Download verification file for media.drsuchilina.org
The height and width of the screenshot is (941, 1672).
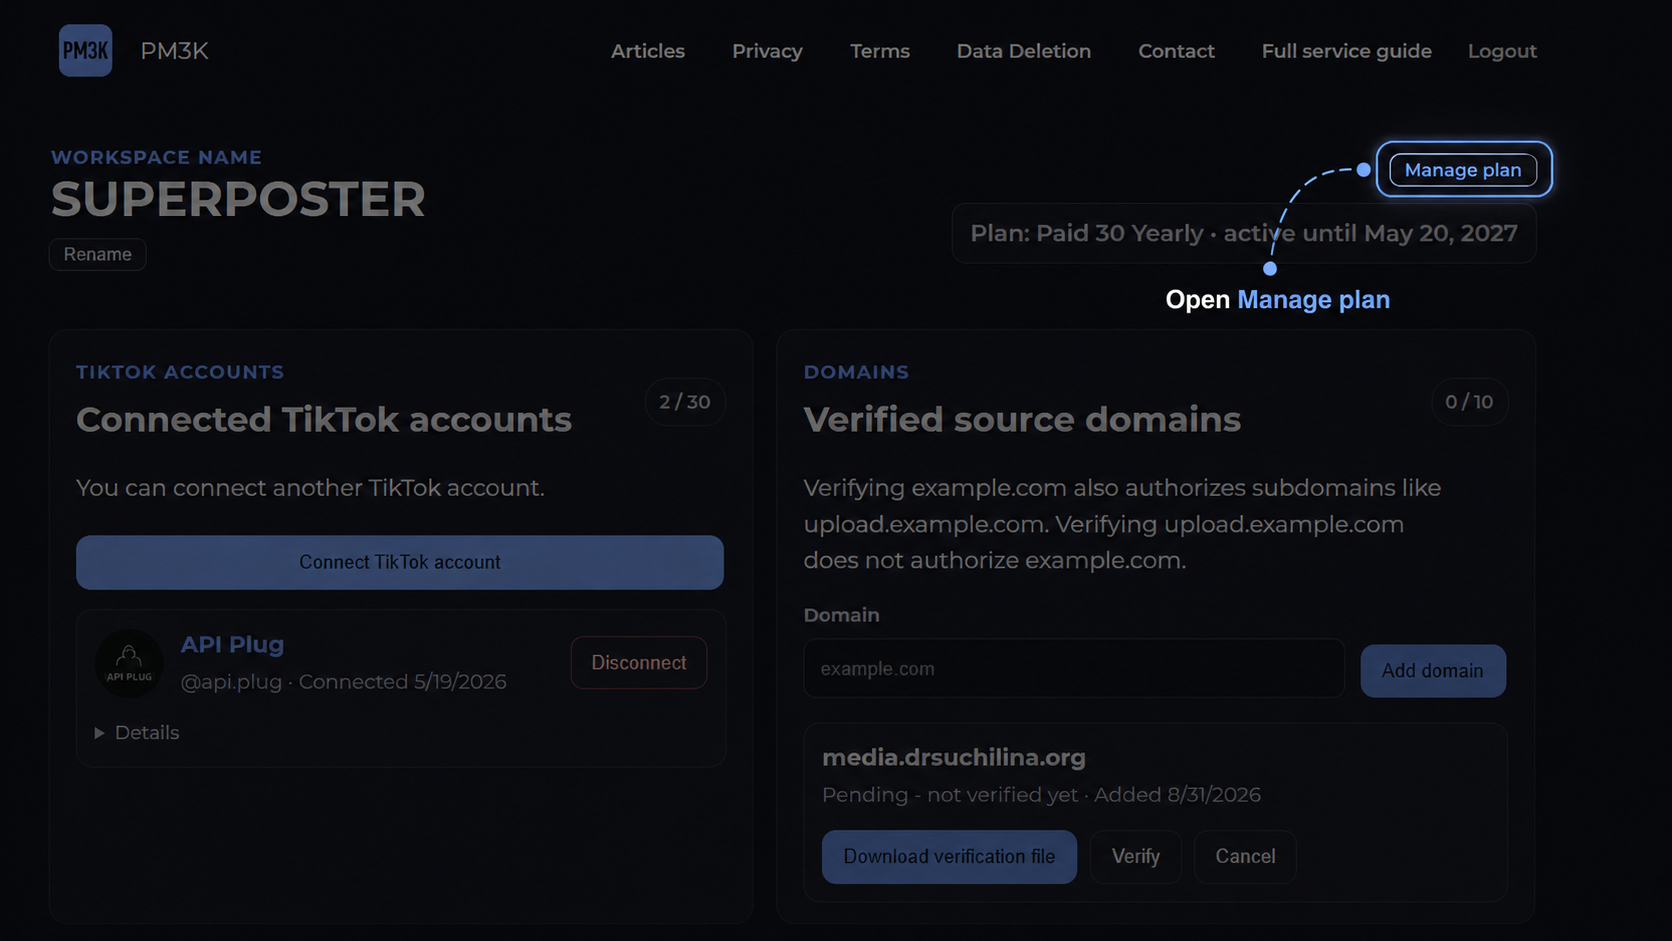point(949,857)
